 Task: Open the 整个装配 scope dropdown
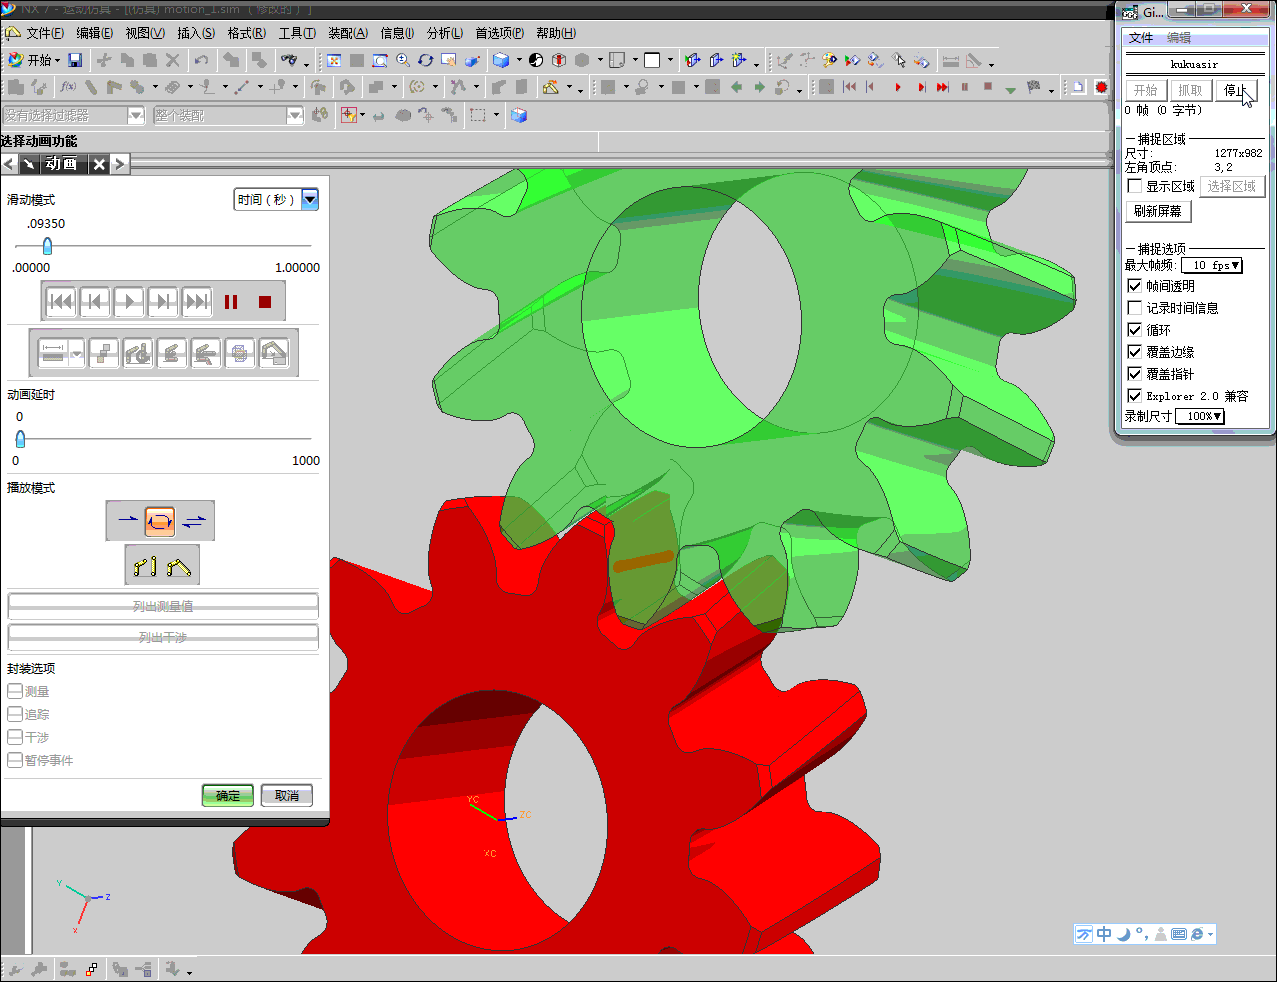(229, 116)
